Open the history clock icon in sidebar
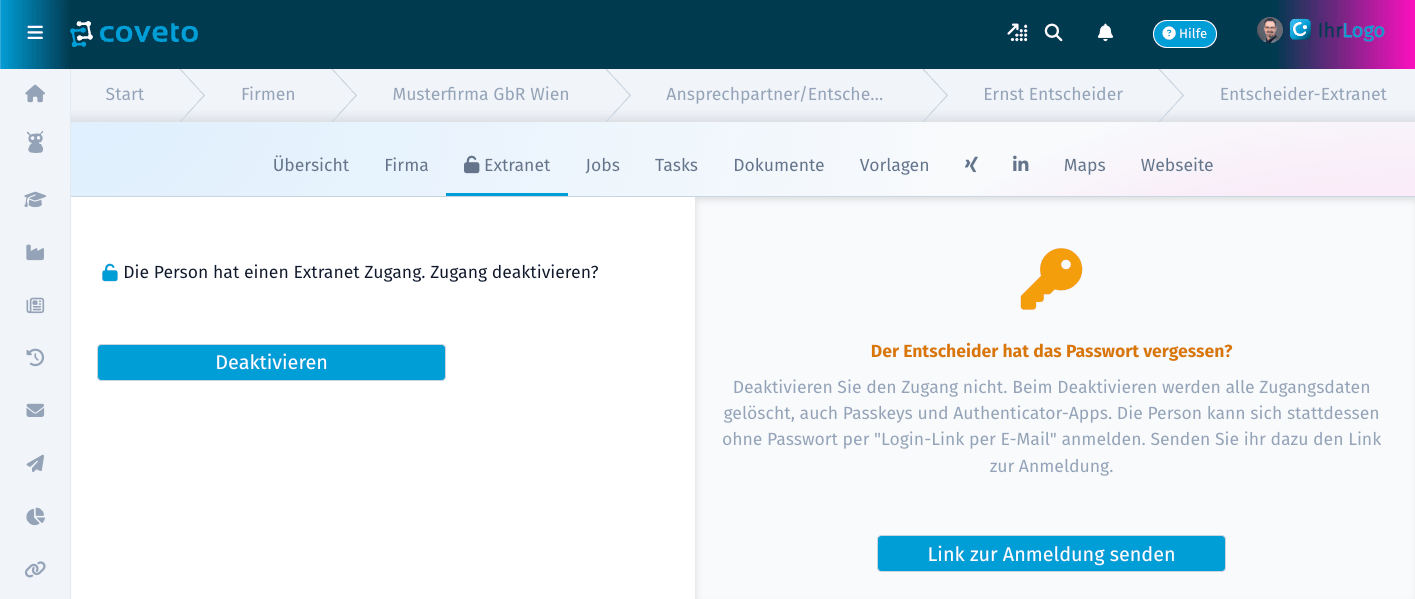This screenshot has height=599, width=1415. coord(35,357)
